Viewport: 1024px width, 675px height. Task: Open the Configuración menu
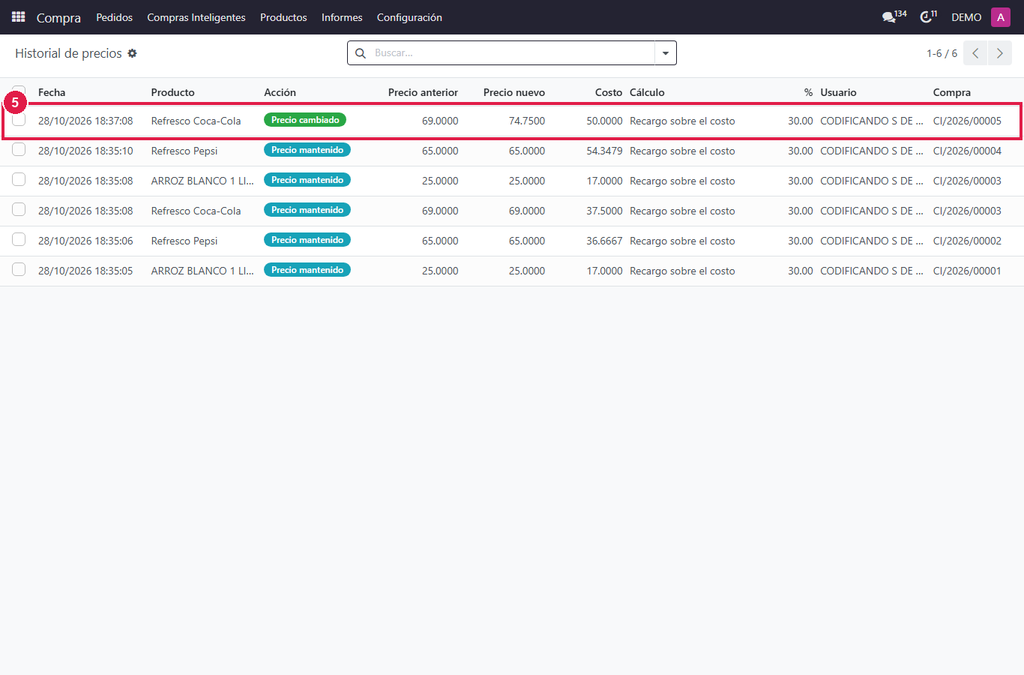409,18
